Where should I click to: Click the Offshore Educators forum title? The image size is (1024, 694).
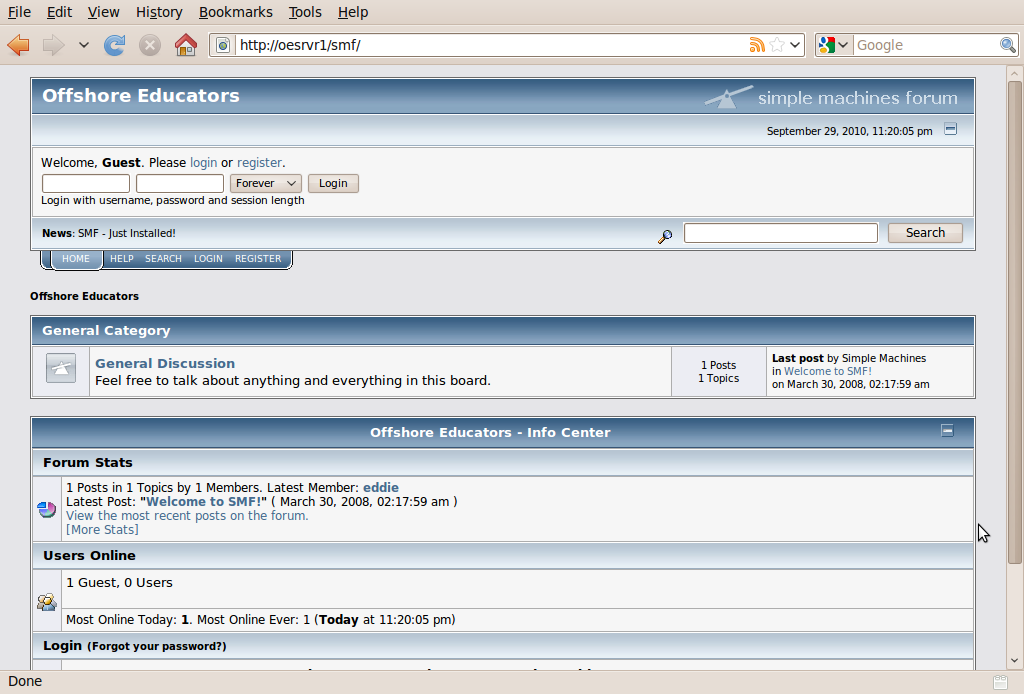141,95
